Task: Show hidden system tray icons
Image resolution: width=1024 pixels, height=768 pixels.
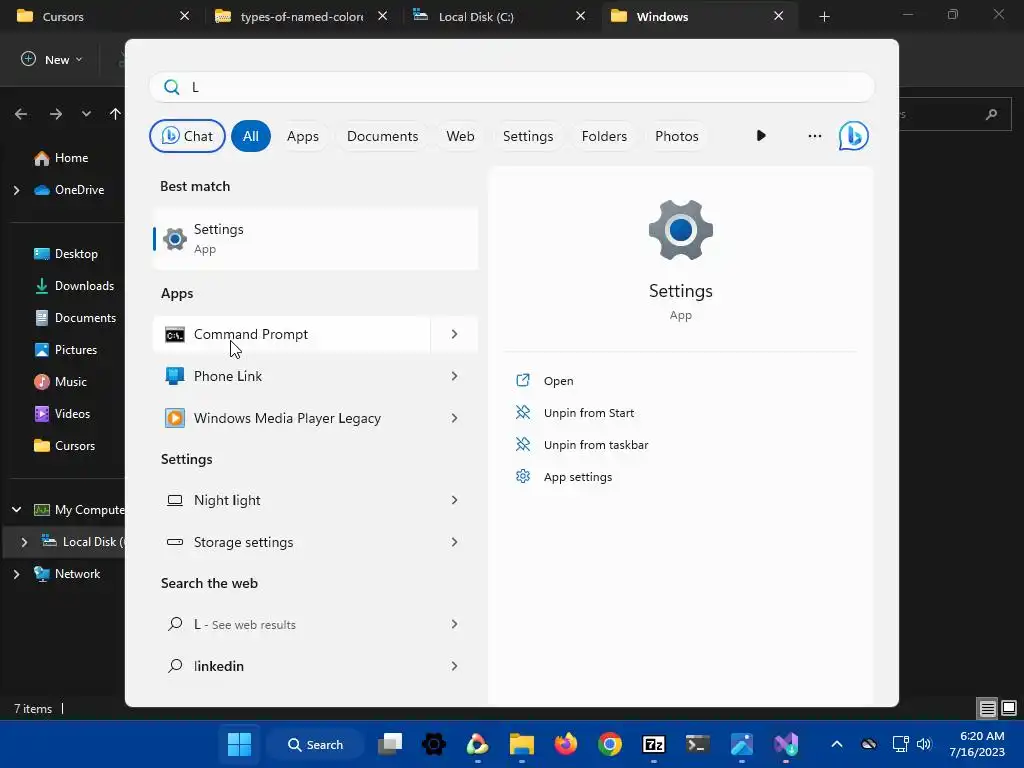Action: pos(837,744)
